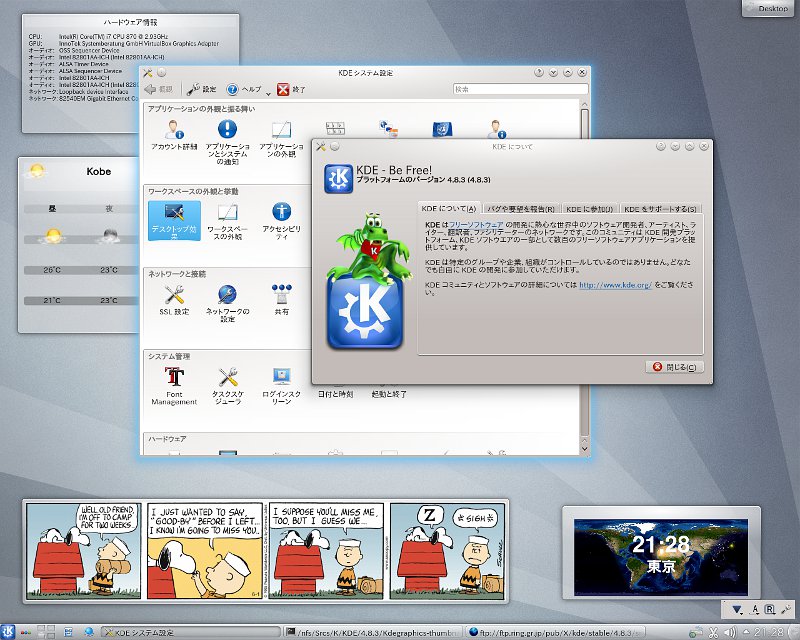Open アカウント詳細 in the first settings section

click(x=174, y=135)
